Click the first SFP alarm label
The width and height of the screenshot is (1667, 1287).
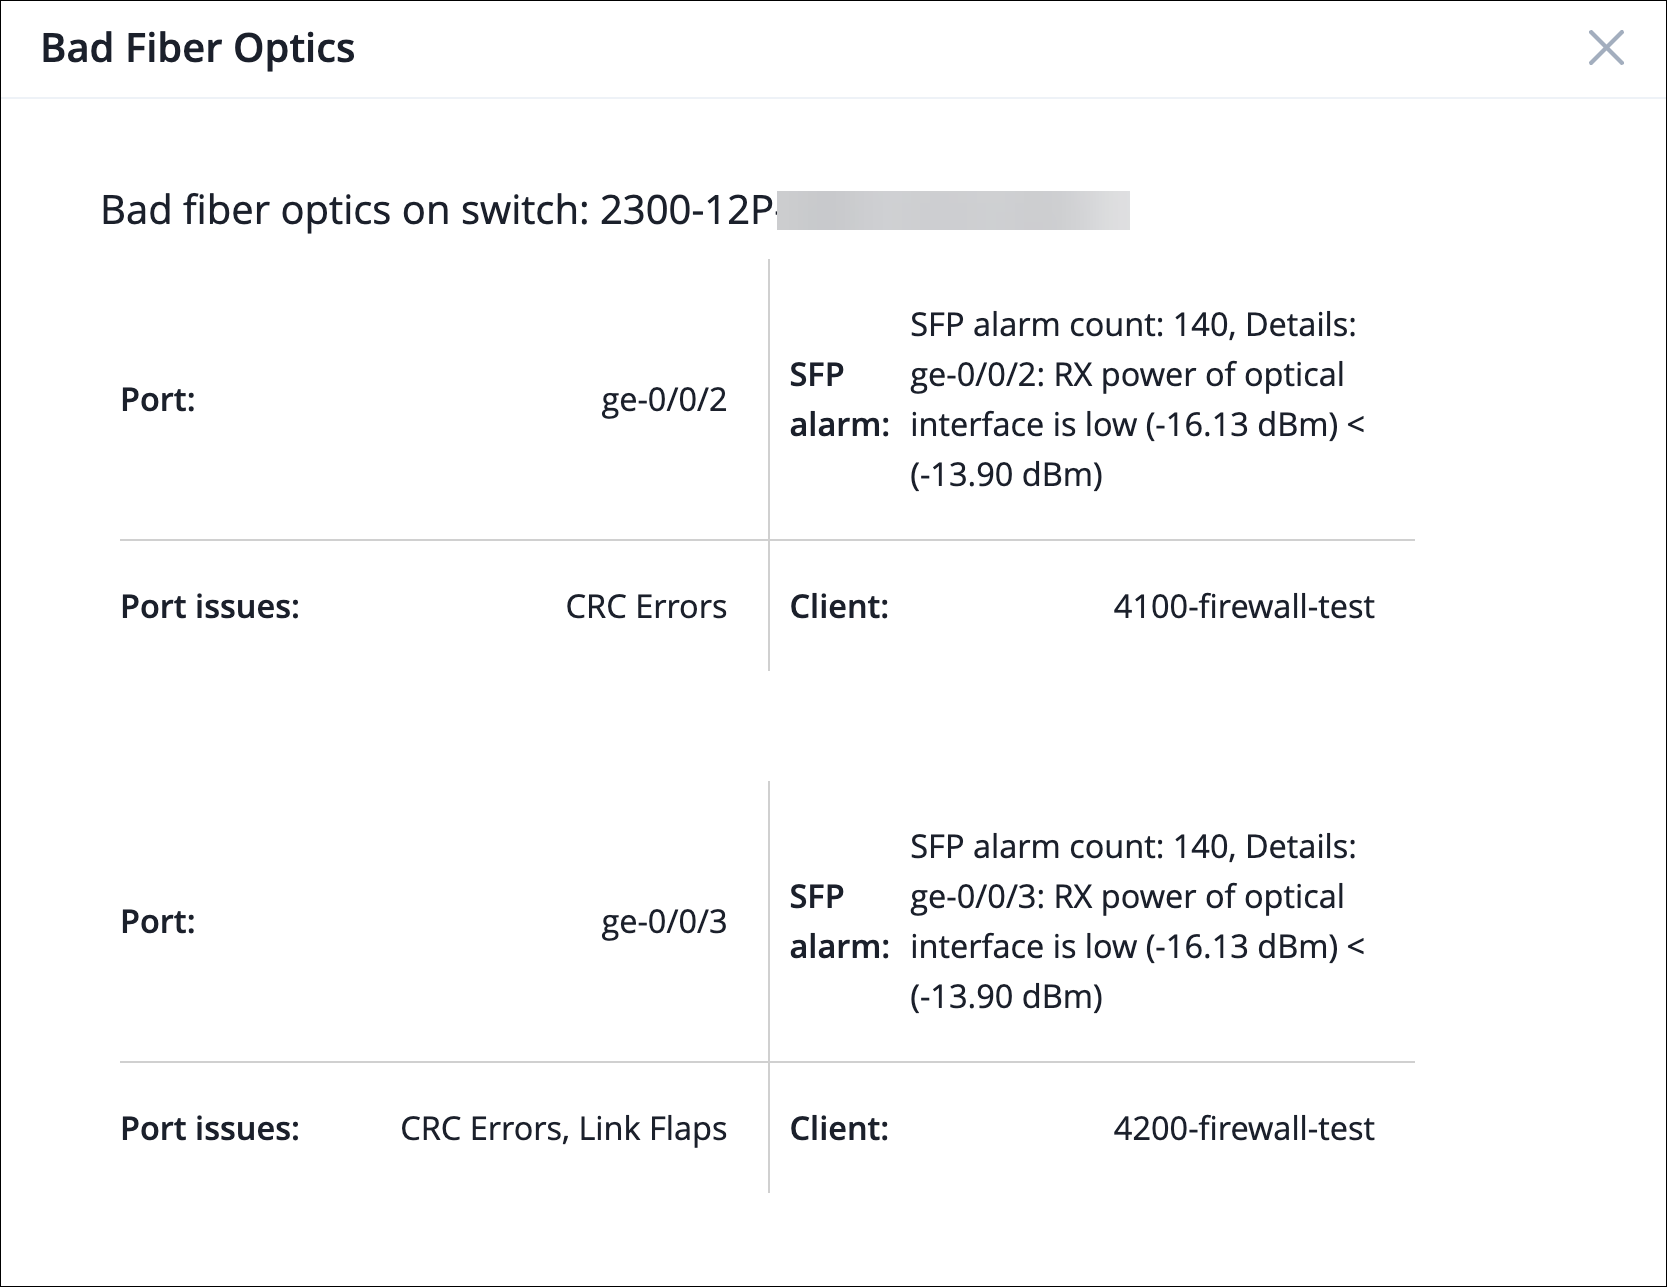[x=838, y=400]
